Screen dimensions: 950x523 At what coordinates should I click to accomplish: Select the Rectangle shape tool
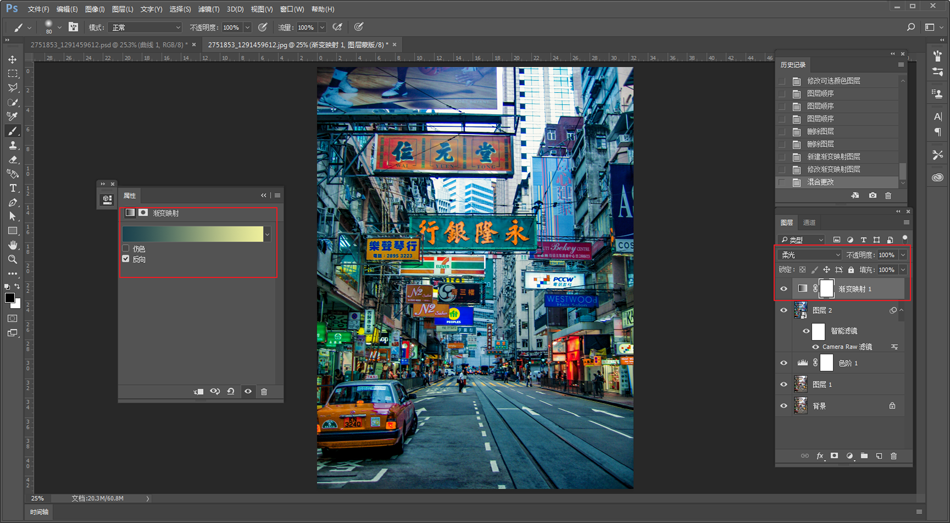tap(12, 231)
